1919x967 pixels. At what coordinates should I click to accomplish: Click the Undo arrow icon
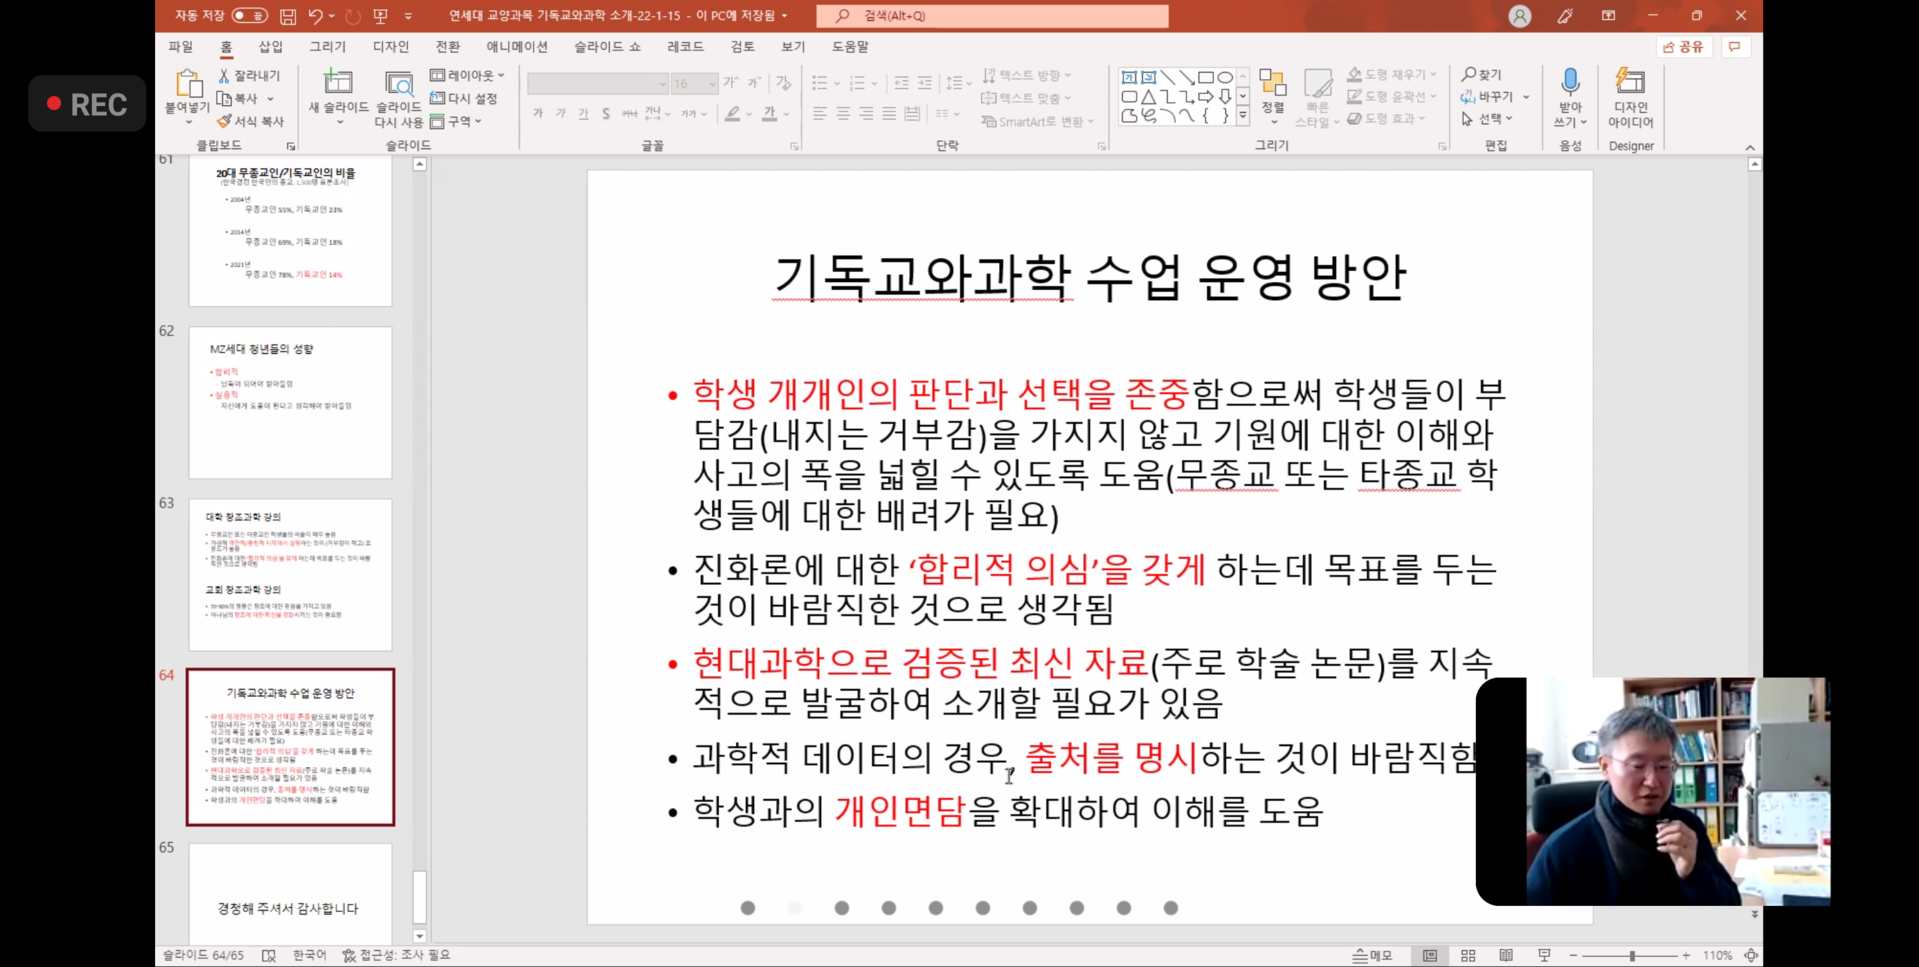pyautogui.click(x=315, y=16)
